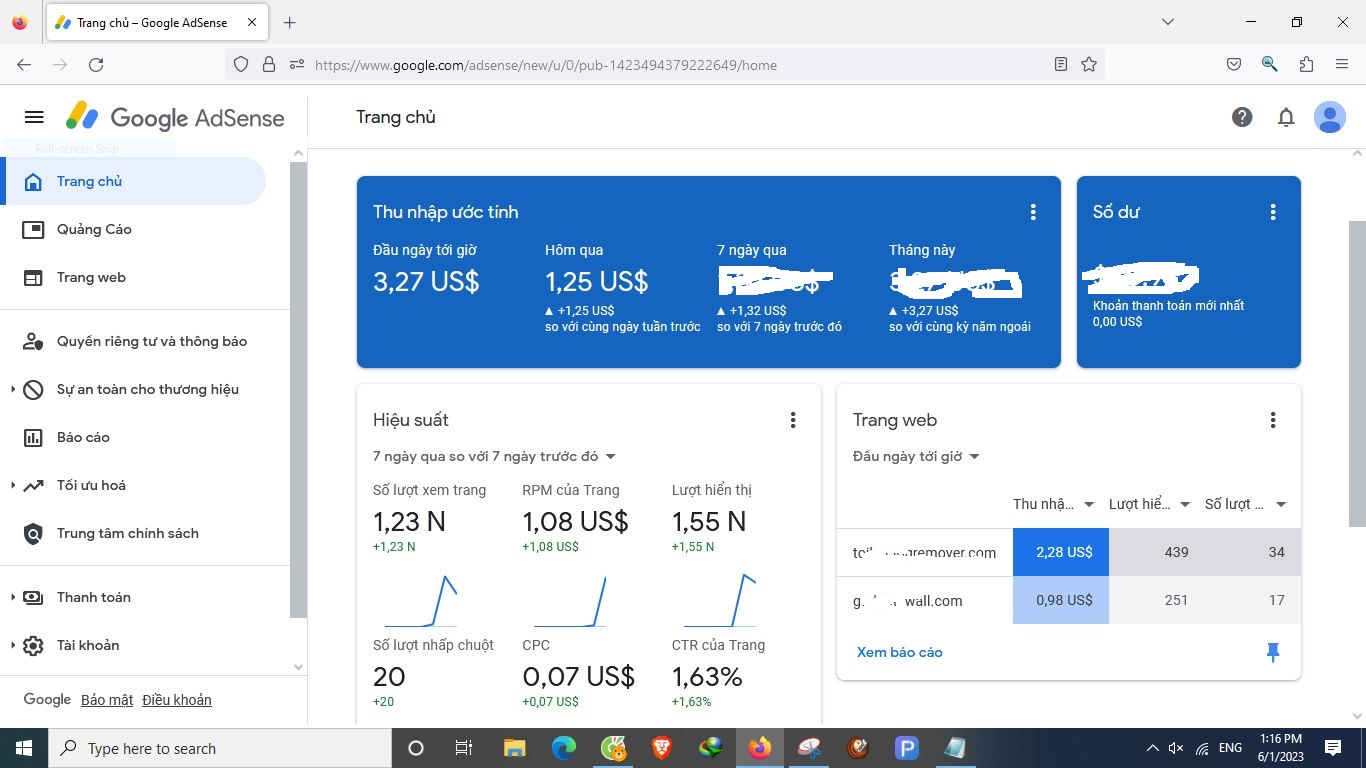The height and width of the screenshot is (768, 1366).
Task: Open Windows action center notifications
Action: coord(1332,748)
